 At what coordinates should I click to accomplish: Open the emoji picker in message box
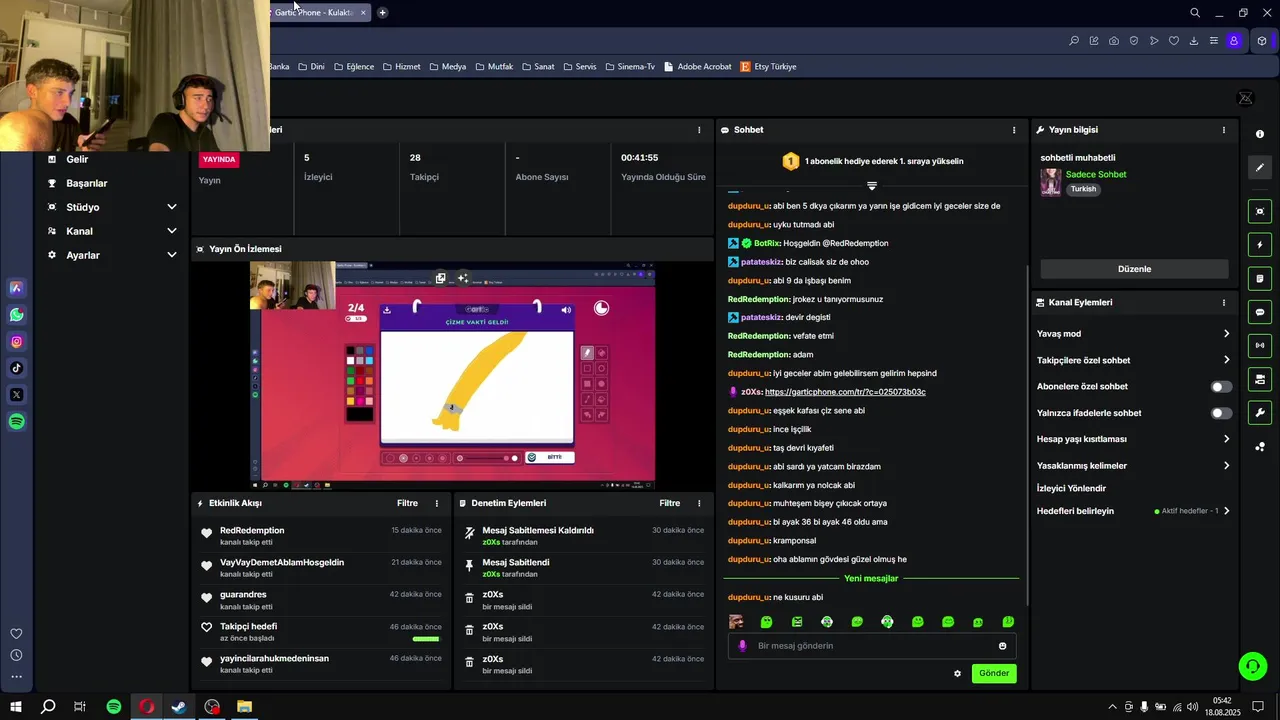point(1003,646)
